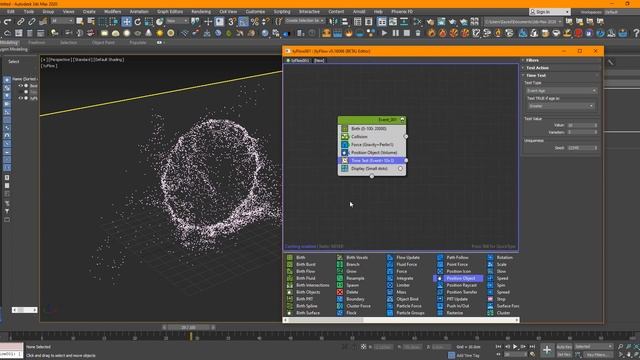Open the Workspaces dropdown

622,12
